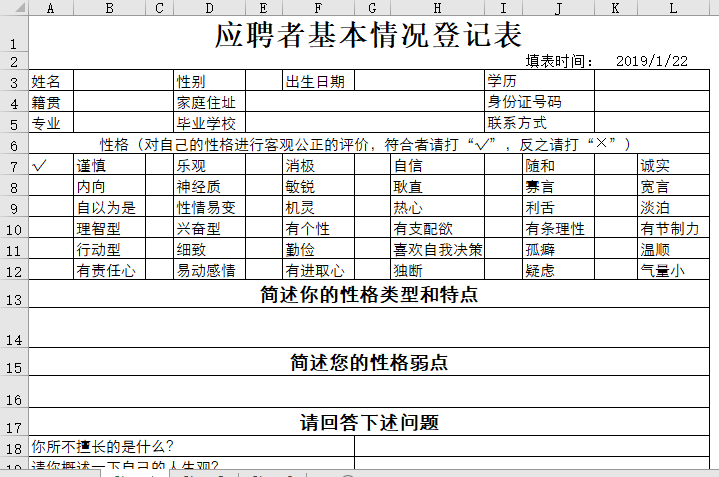Select column header D
Image resolution: width=719 pixels, height=477 pixels.
pyautogui.click(x=209, y=8)
